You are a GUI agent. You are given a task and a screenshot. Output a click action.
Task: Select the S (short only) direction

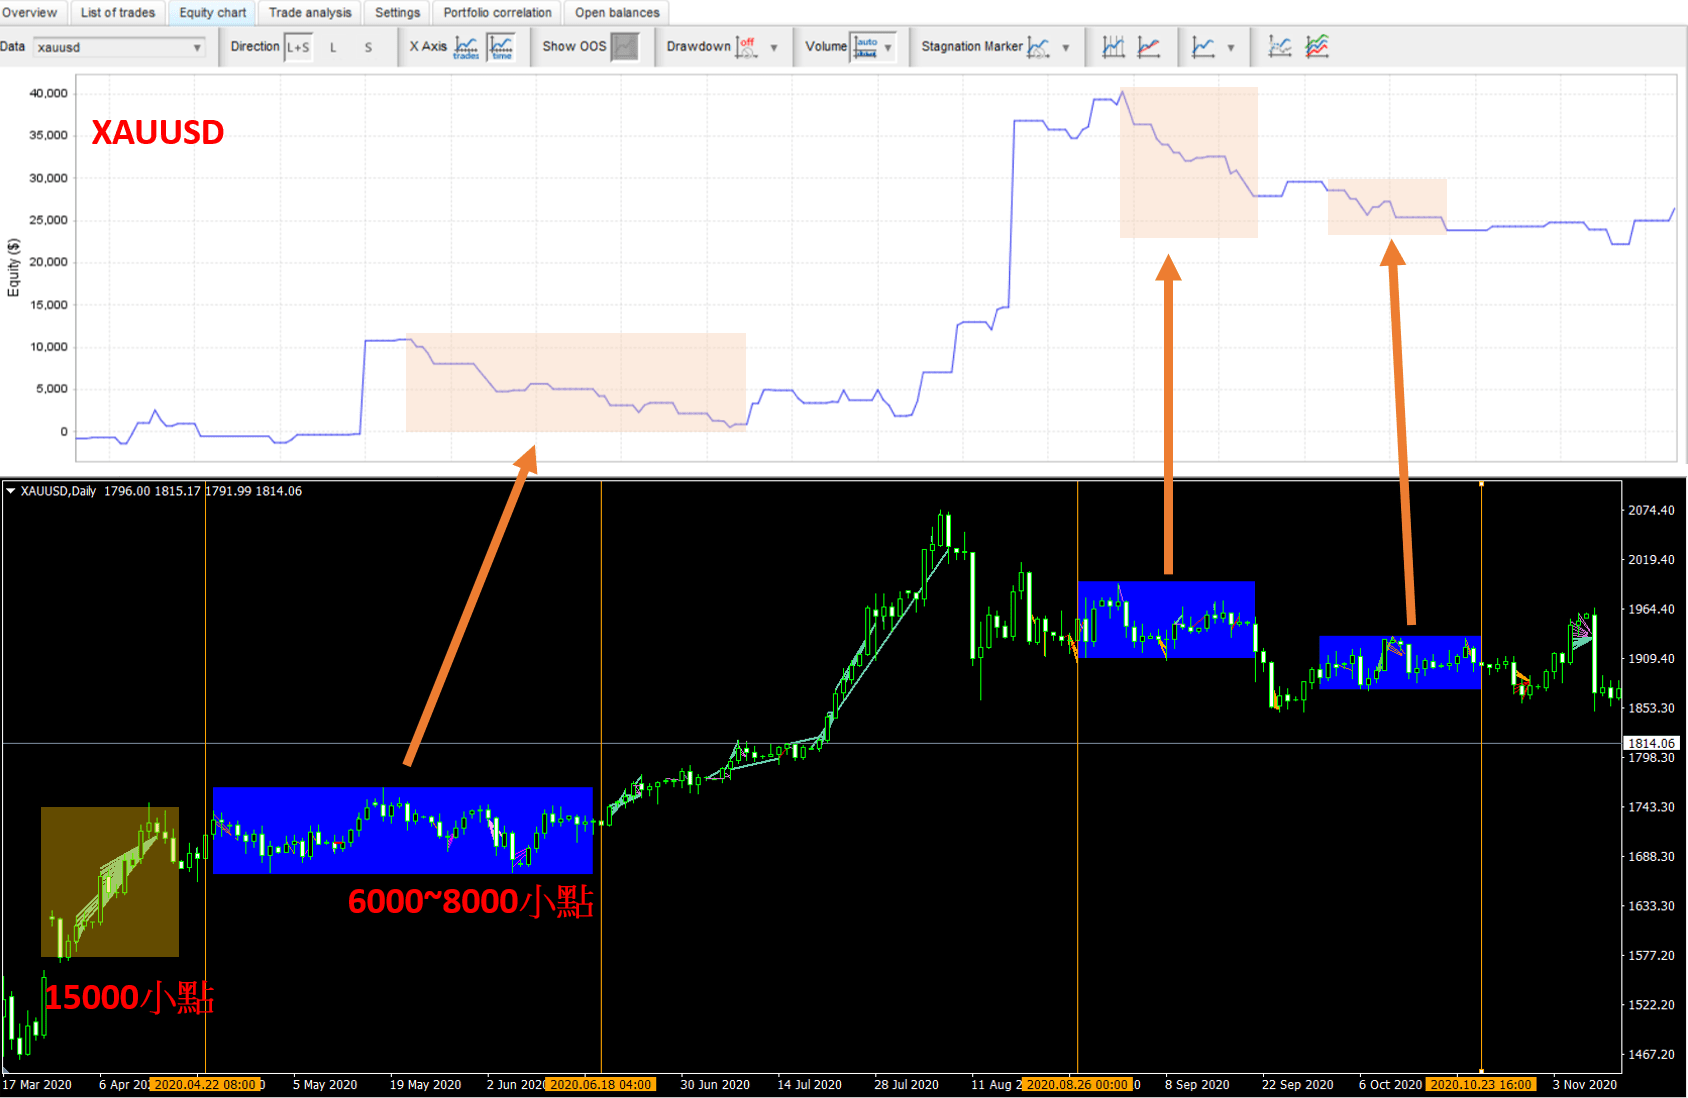[x=368, y=47]
